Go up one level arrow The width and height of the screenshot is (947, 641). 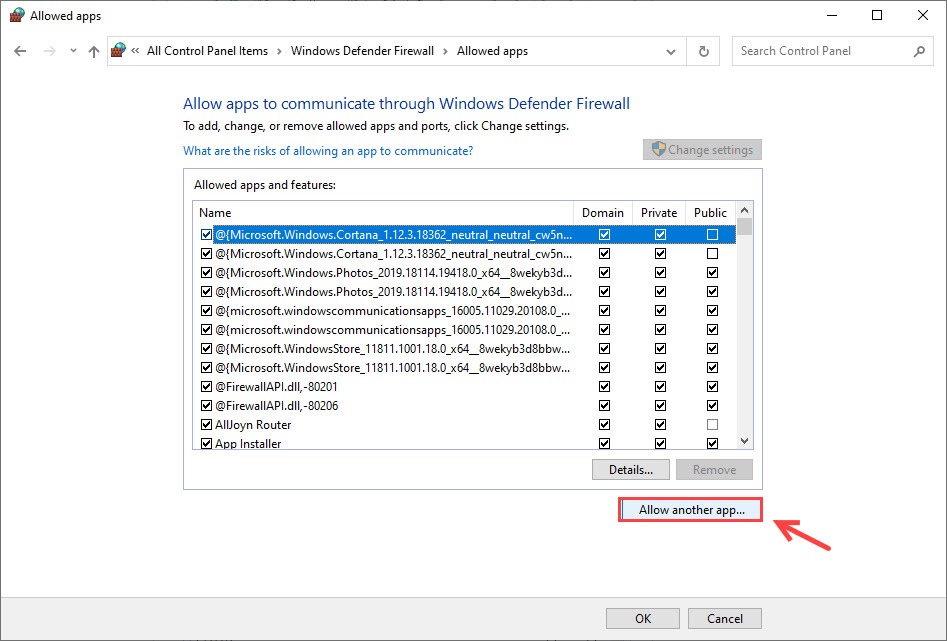tap(94, 51)
